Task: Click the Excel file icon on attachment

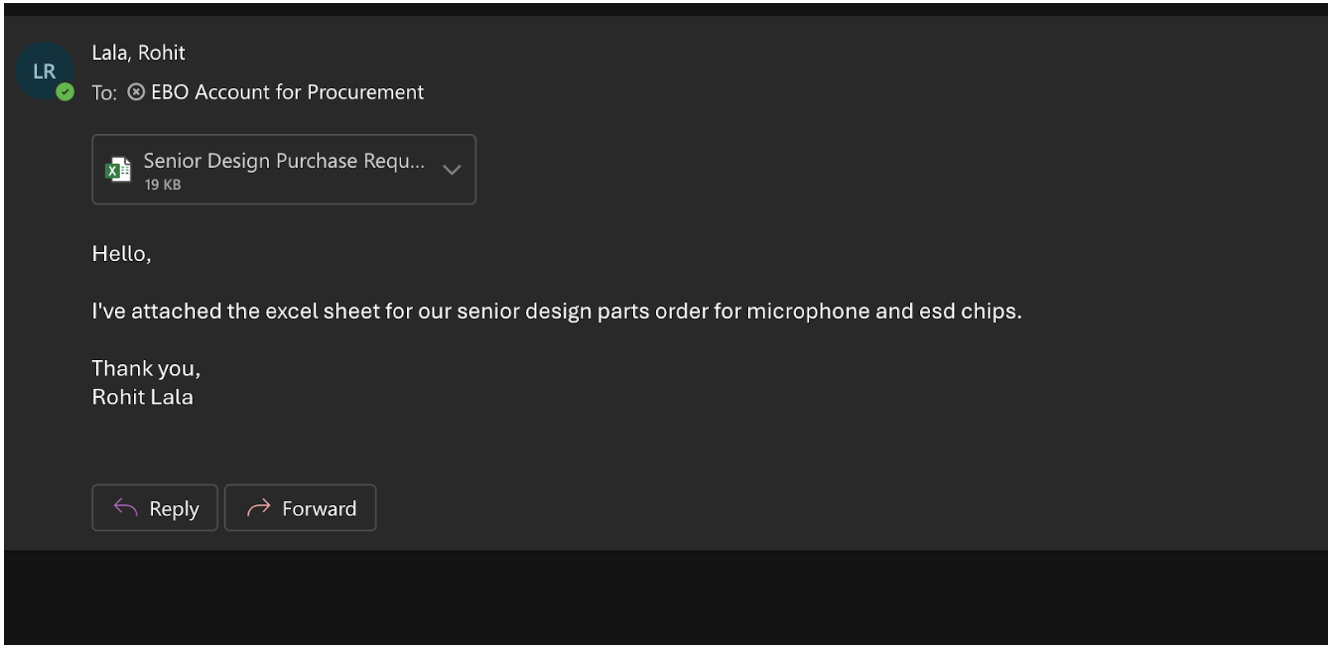Action: point(118,170)
